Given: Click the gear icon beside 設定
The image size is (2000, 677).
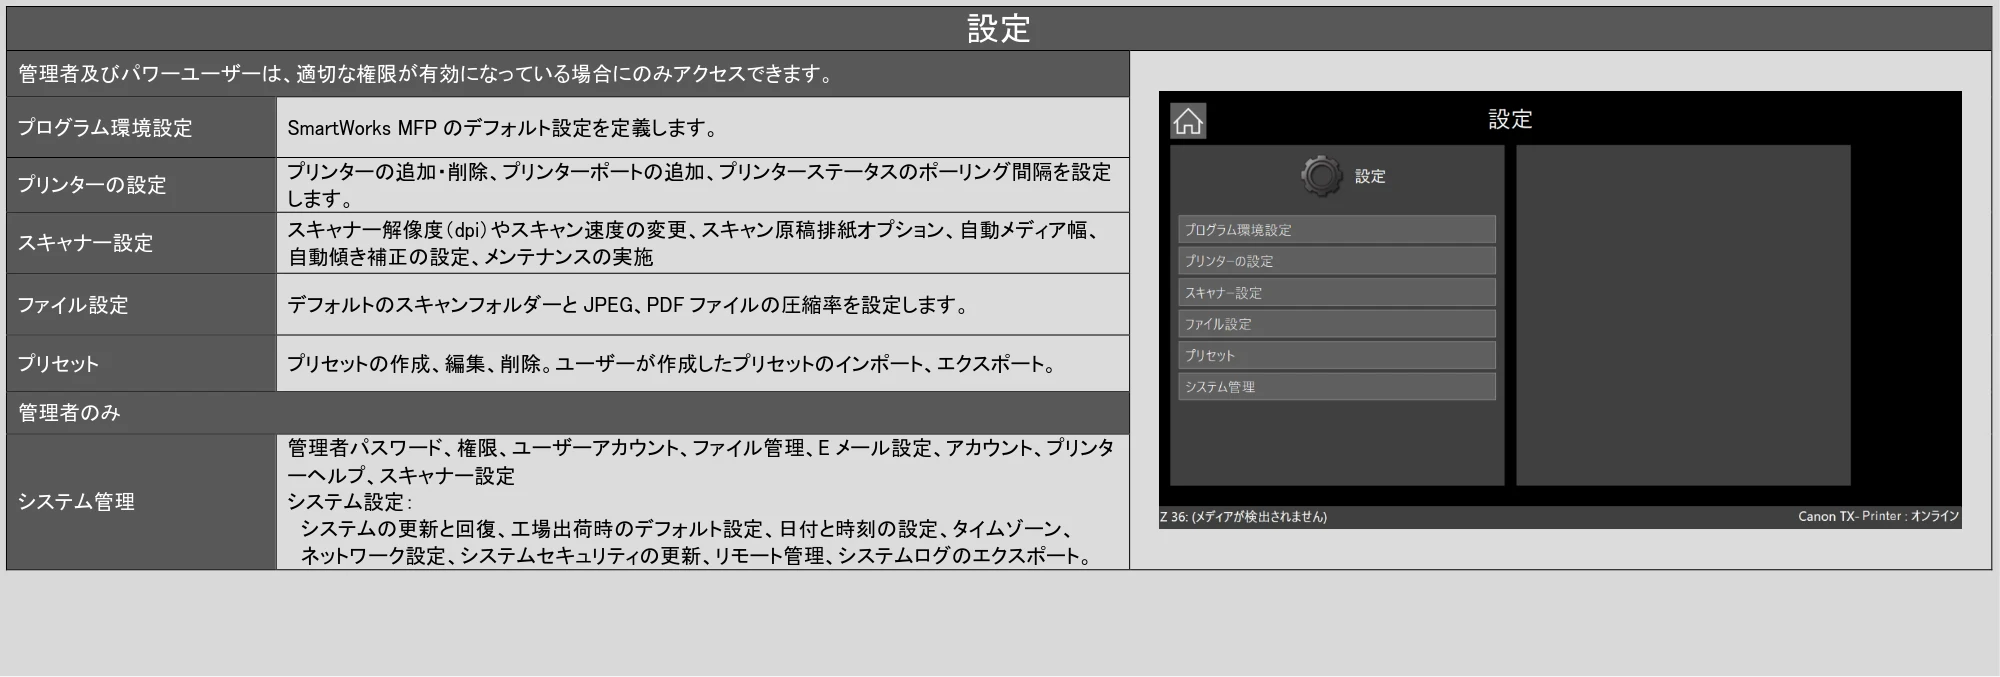Looking at the screenshot, I should click(1321, 176).
